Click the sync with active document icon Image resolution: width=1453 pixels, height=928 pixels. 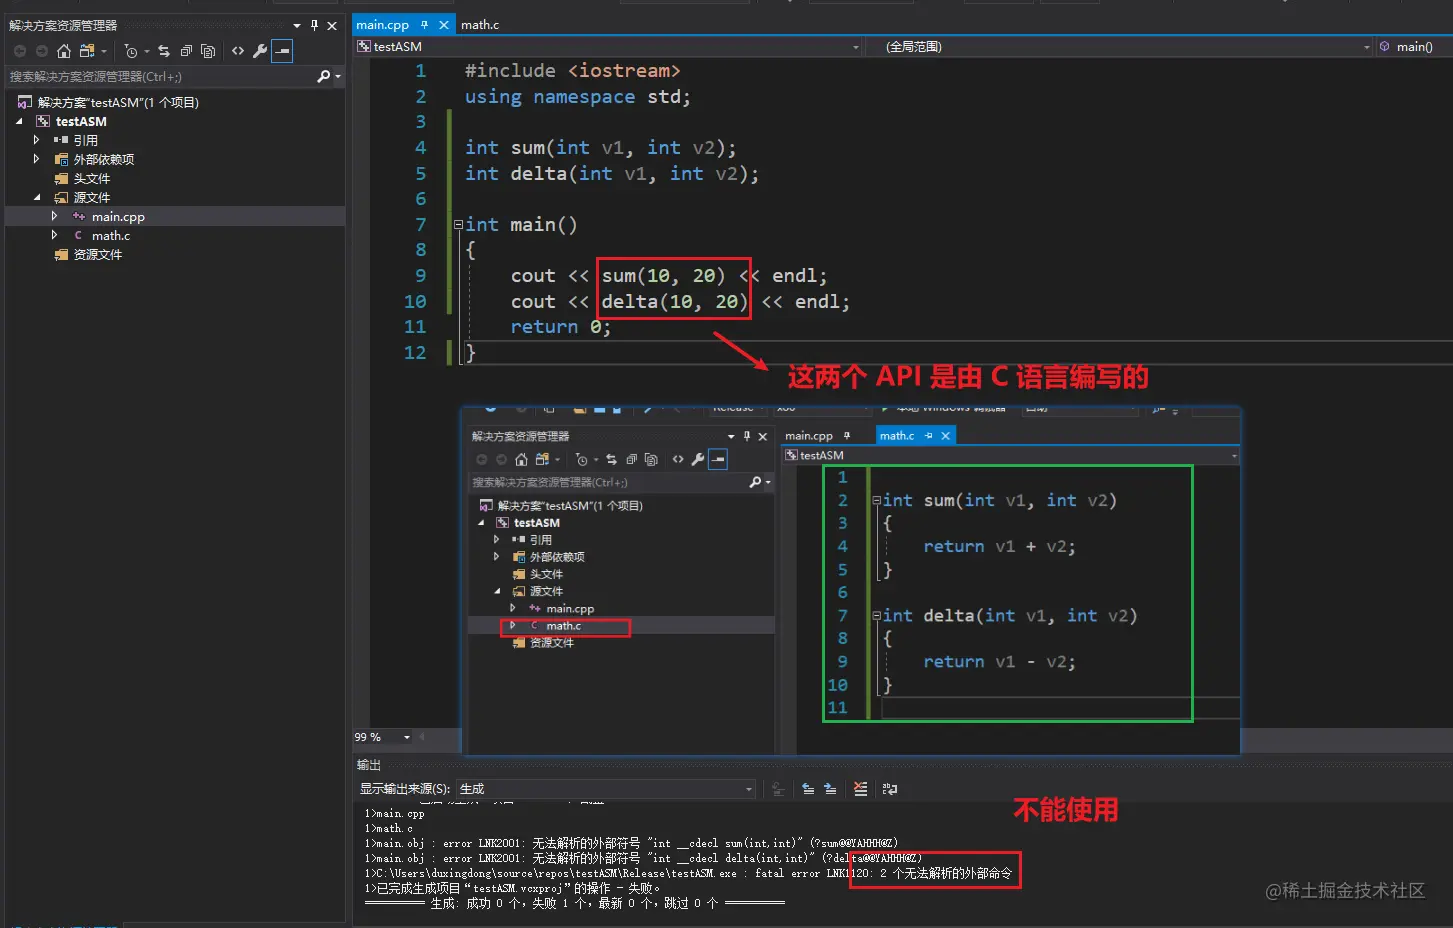(x=164, y=51)
